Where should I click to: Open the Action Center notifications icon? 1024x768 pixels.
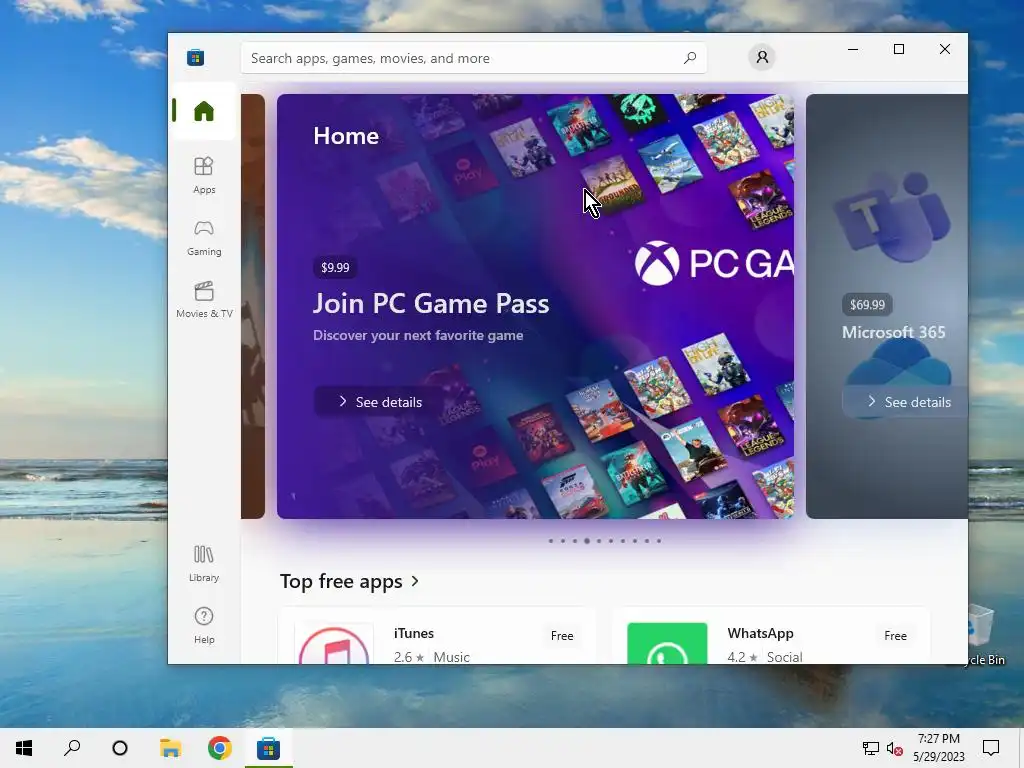(x=991, y=748)
